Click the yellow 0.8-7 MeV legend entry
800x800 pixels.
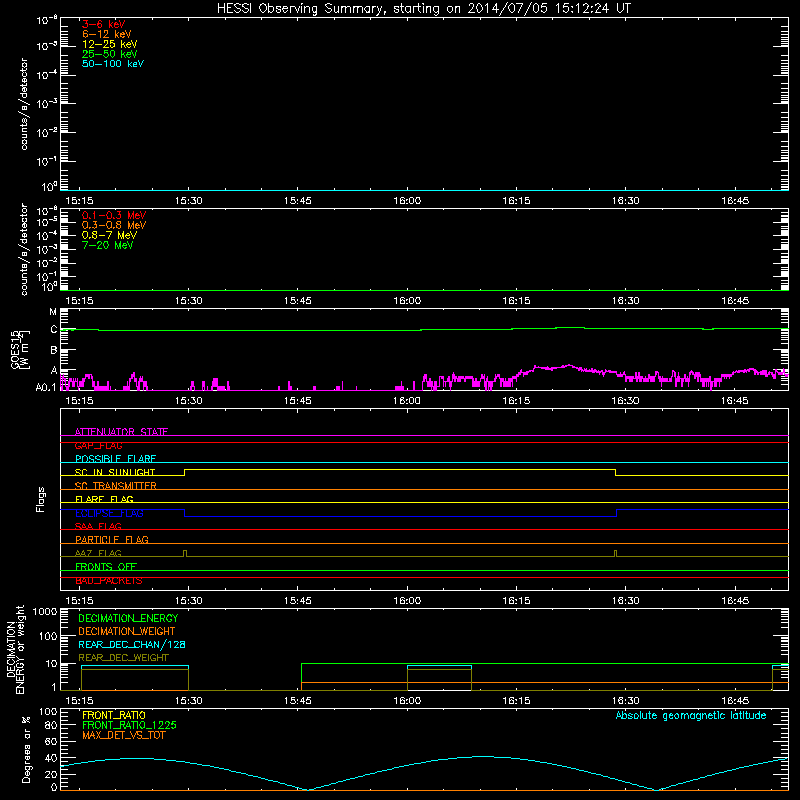[x=109, y=235]
